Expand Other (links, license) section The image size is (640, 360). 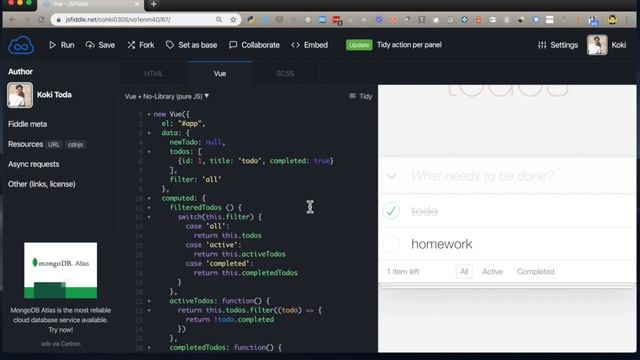click(x=42, y=184)
